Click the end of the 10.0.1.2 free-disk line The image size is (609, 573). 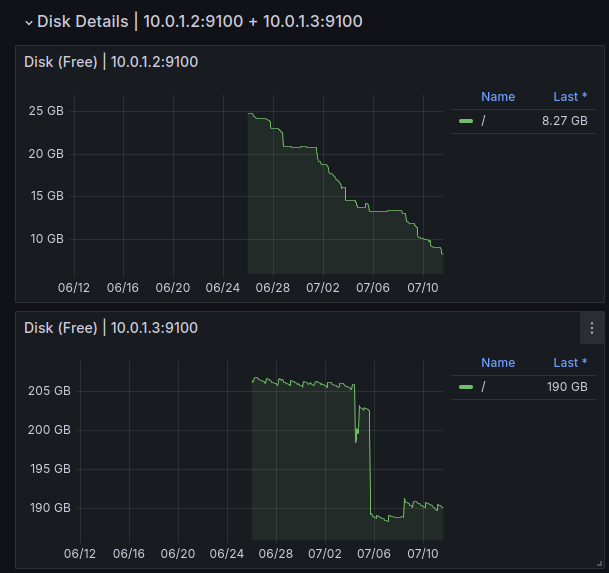(x=442, y=254)
